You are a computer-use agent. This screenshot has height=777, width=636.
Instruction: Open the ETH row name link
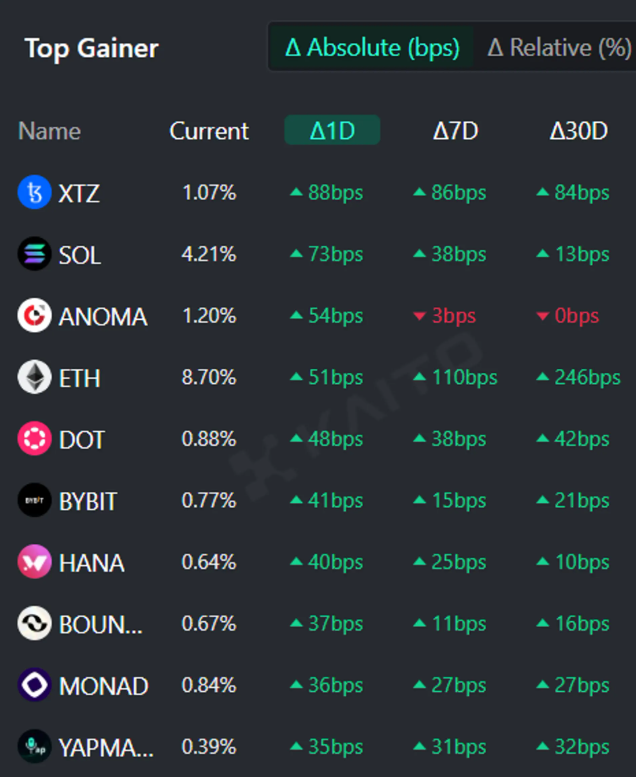(80, 379)
